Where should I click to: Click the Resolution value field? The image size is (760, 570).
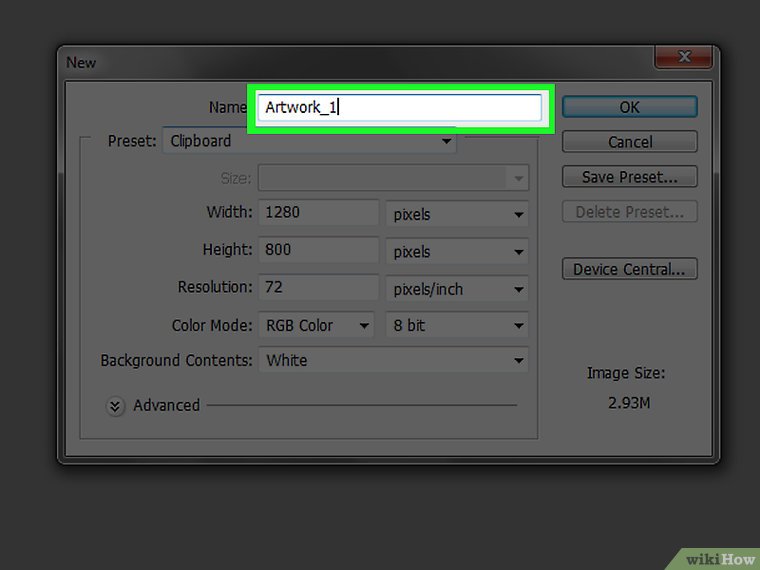pos(318,288)
